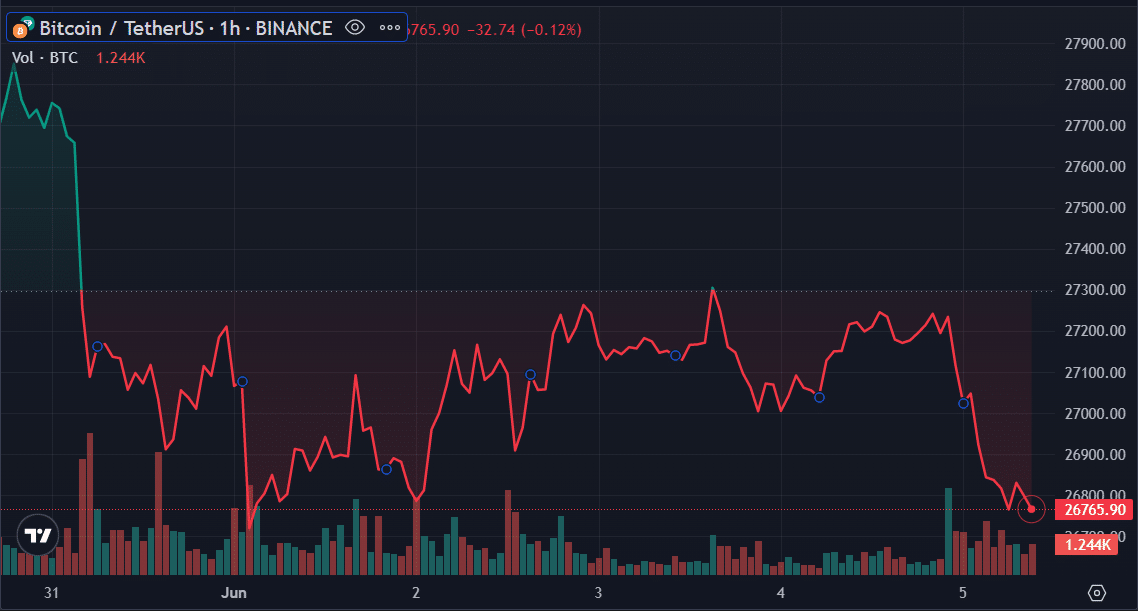Click the 27500.00 price axis label

click(x=1094, y=208)
